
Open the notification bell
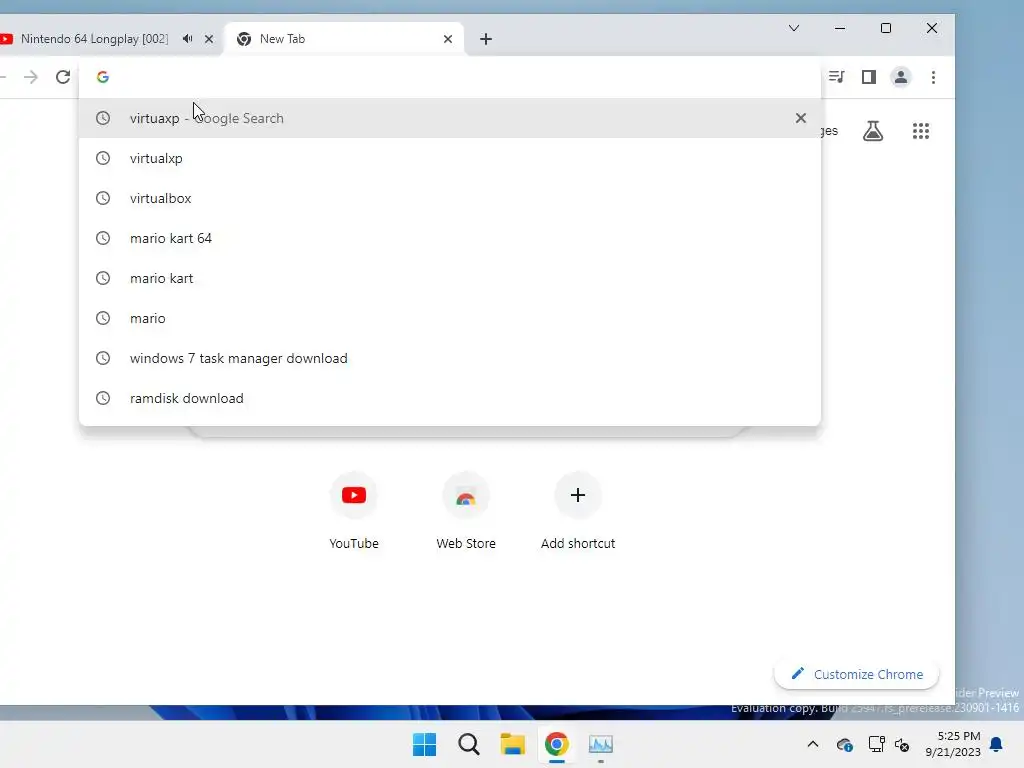click(996, 744)
